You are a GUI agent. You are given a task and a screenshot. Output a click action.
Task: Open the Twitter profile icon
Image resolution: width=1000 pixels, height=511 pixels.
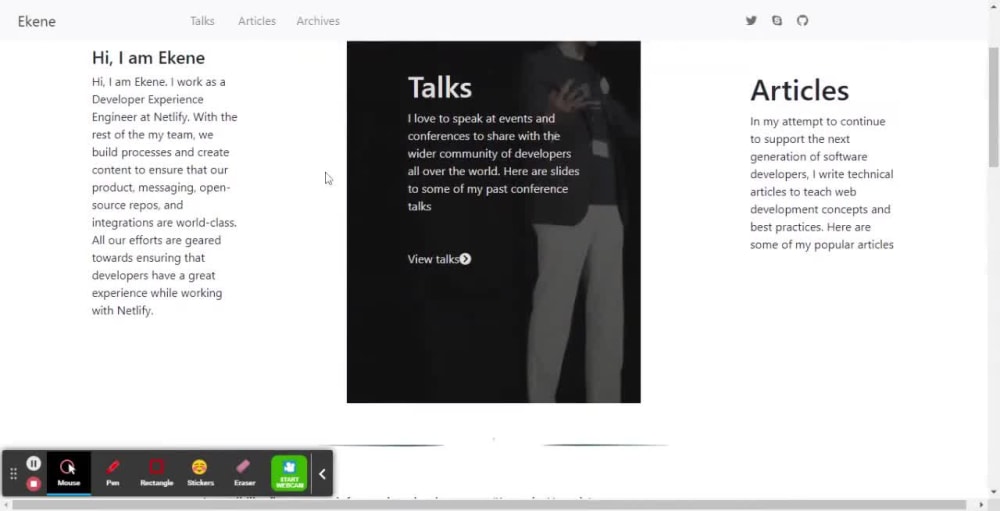pos(751,20)
